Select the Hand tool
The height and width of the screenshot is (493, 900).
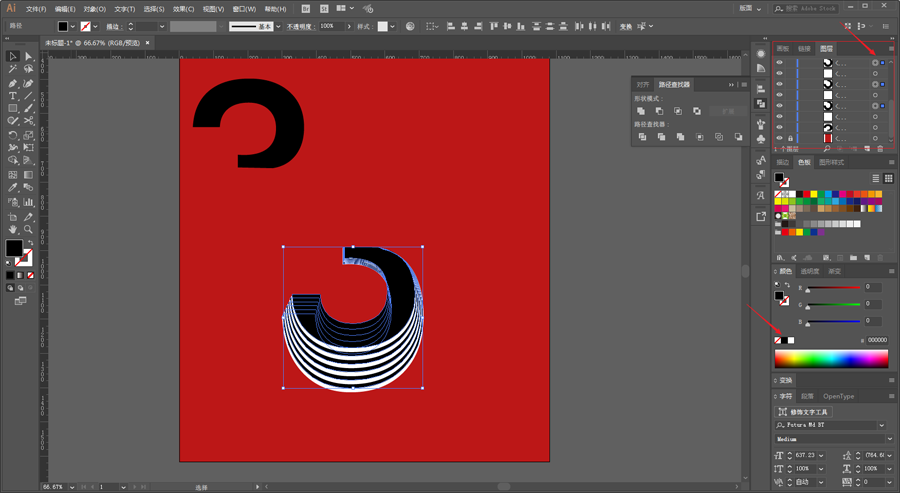(x=13, y=229)
